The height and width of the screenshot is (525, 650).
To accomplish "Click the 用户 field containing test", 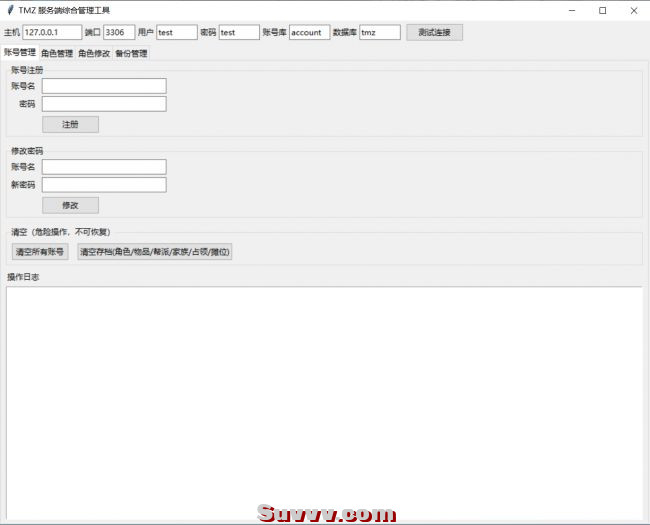I will (177, 32).
